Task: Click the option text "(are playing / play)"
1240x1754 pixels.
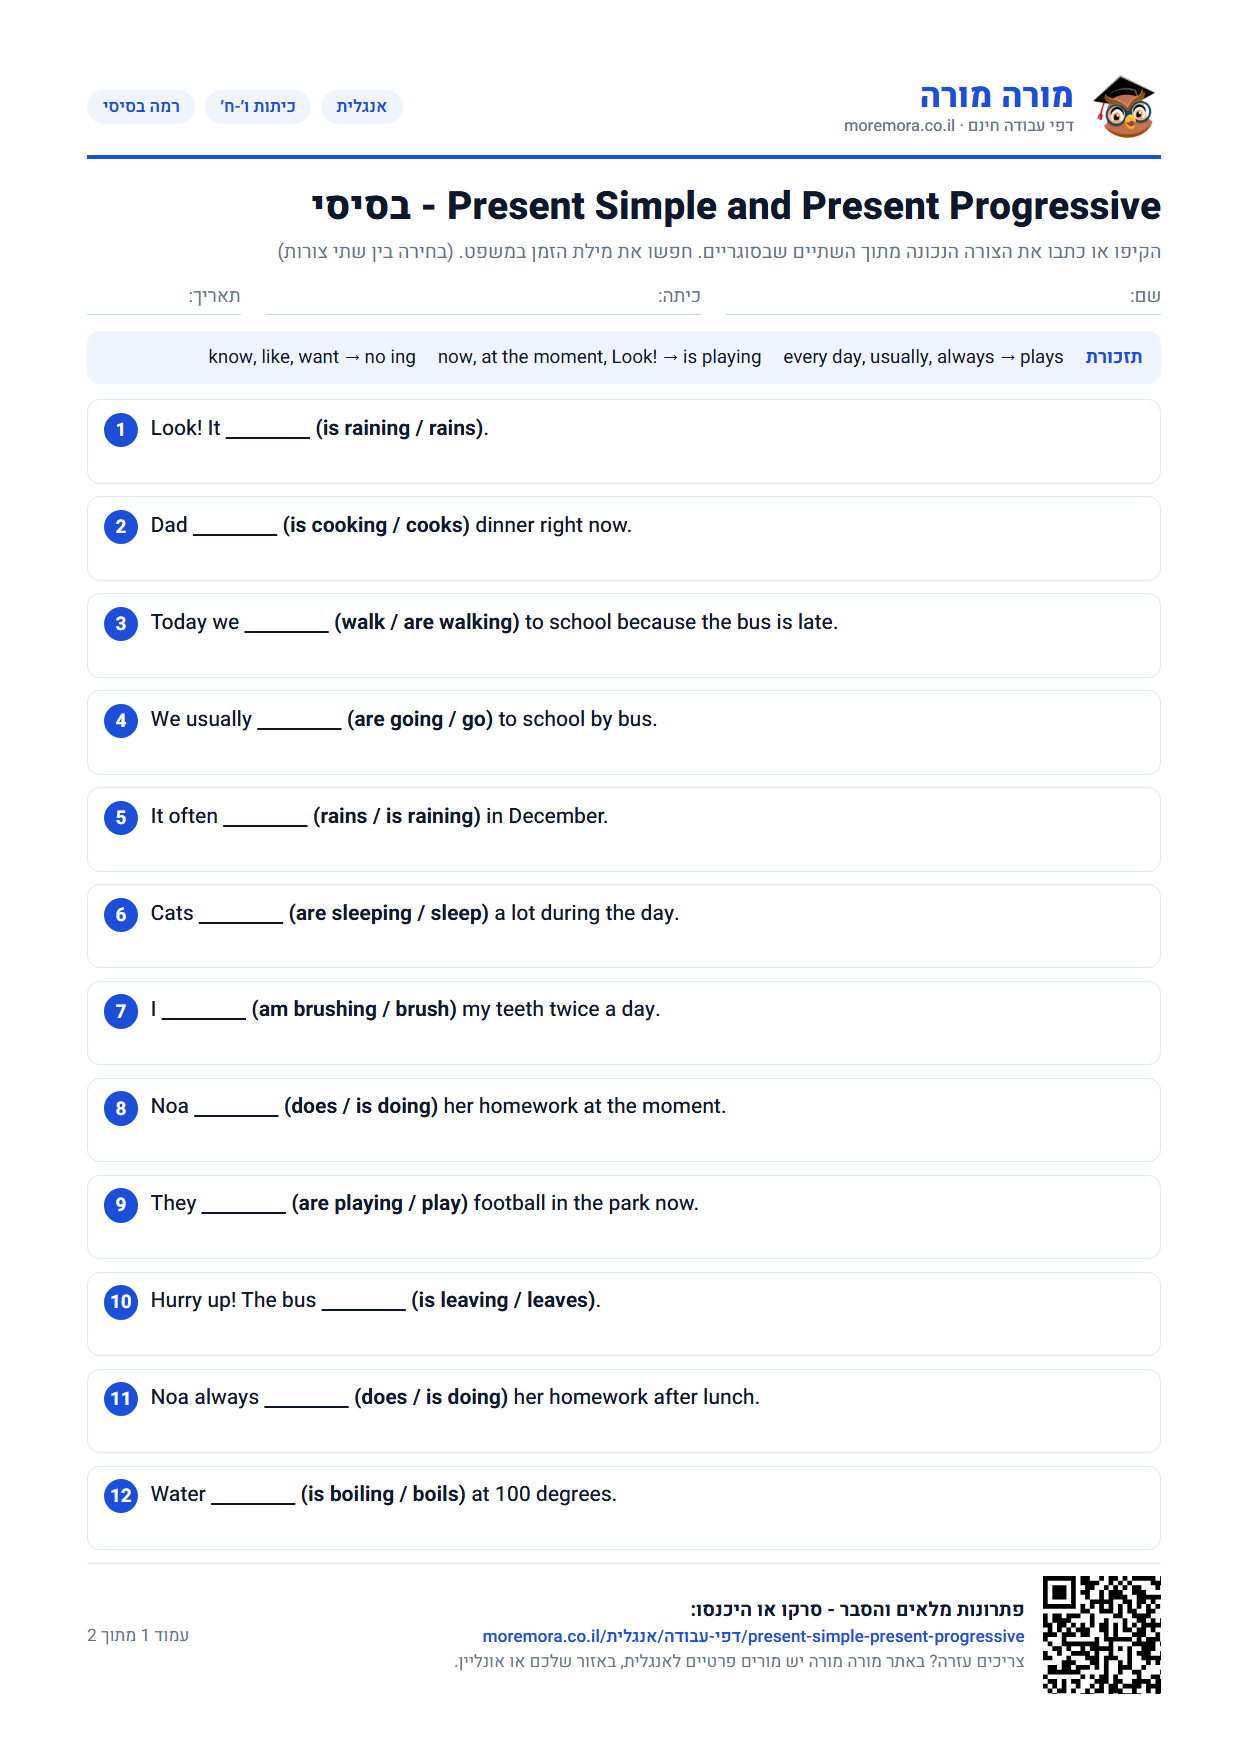Action: click(380, 1203)
